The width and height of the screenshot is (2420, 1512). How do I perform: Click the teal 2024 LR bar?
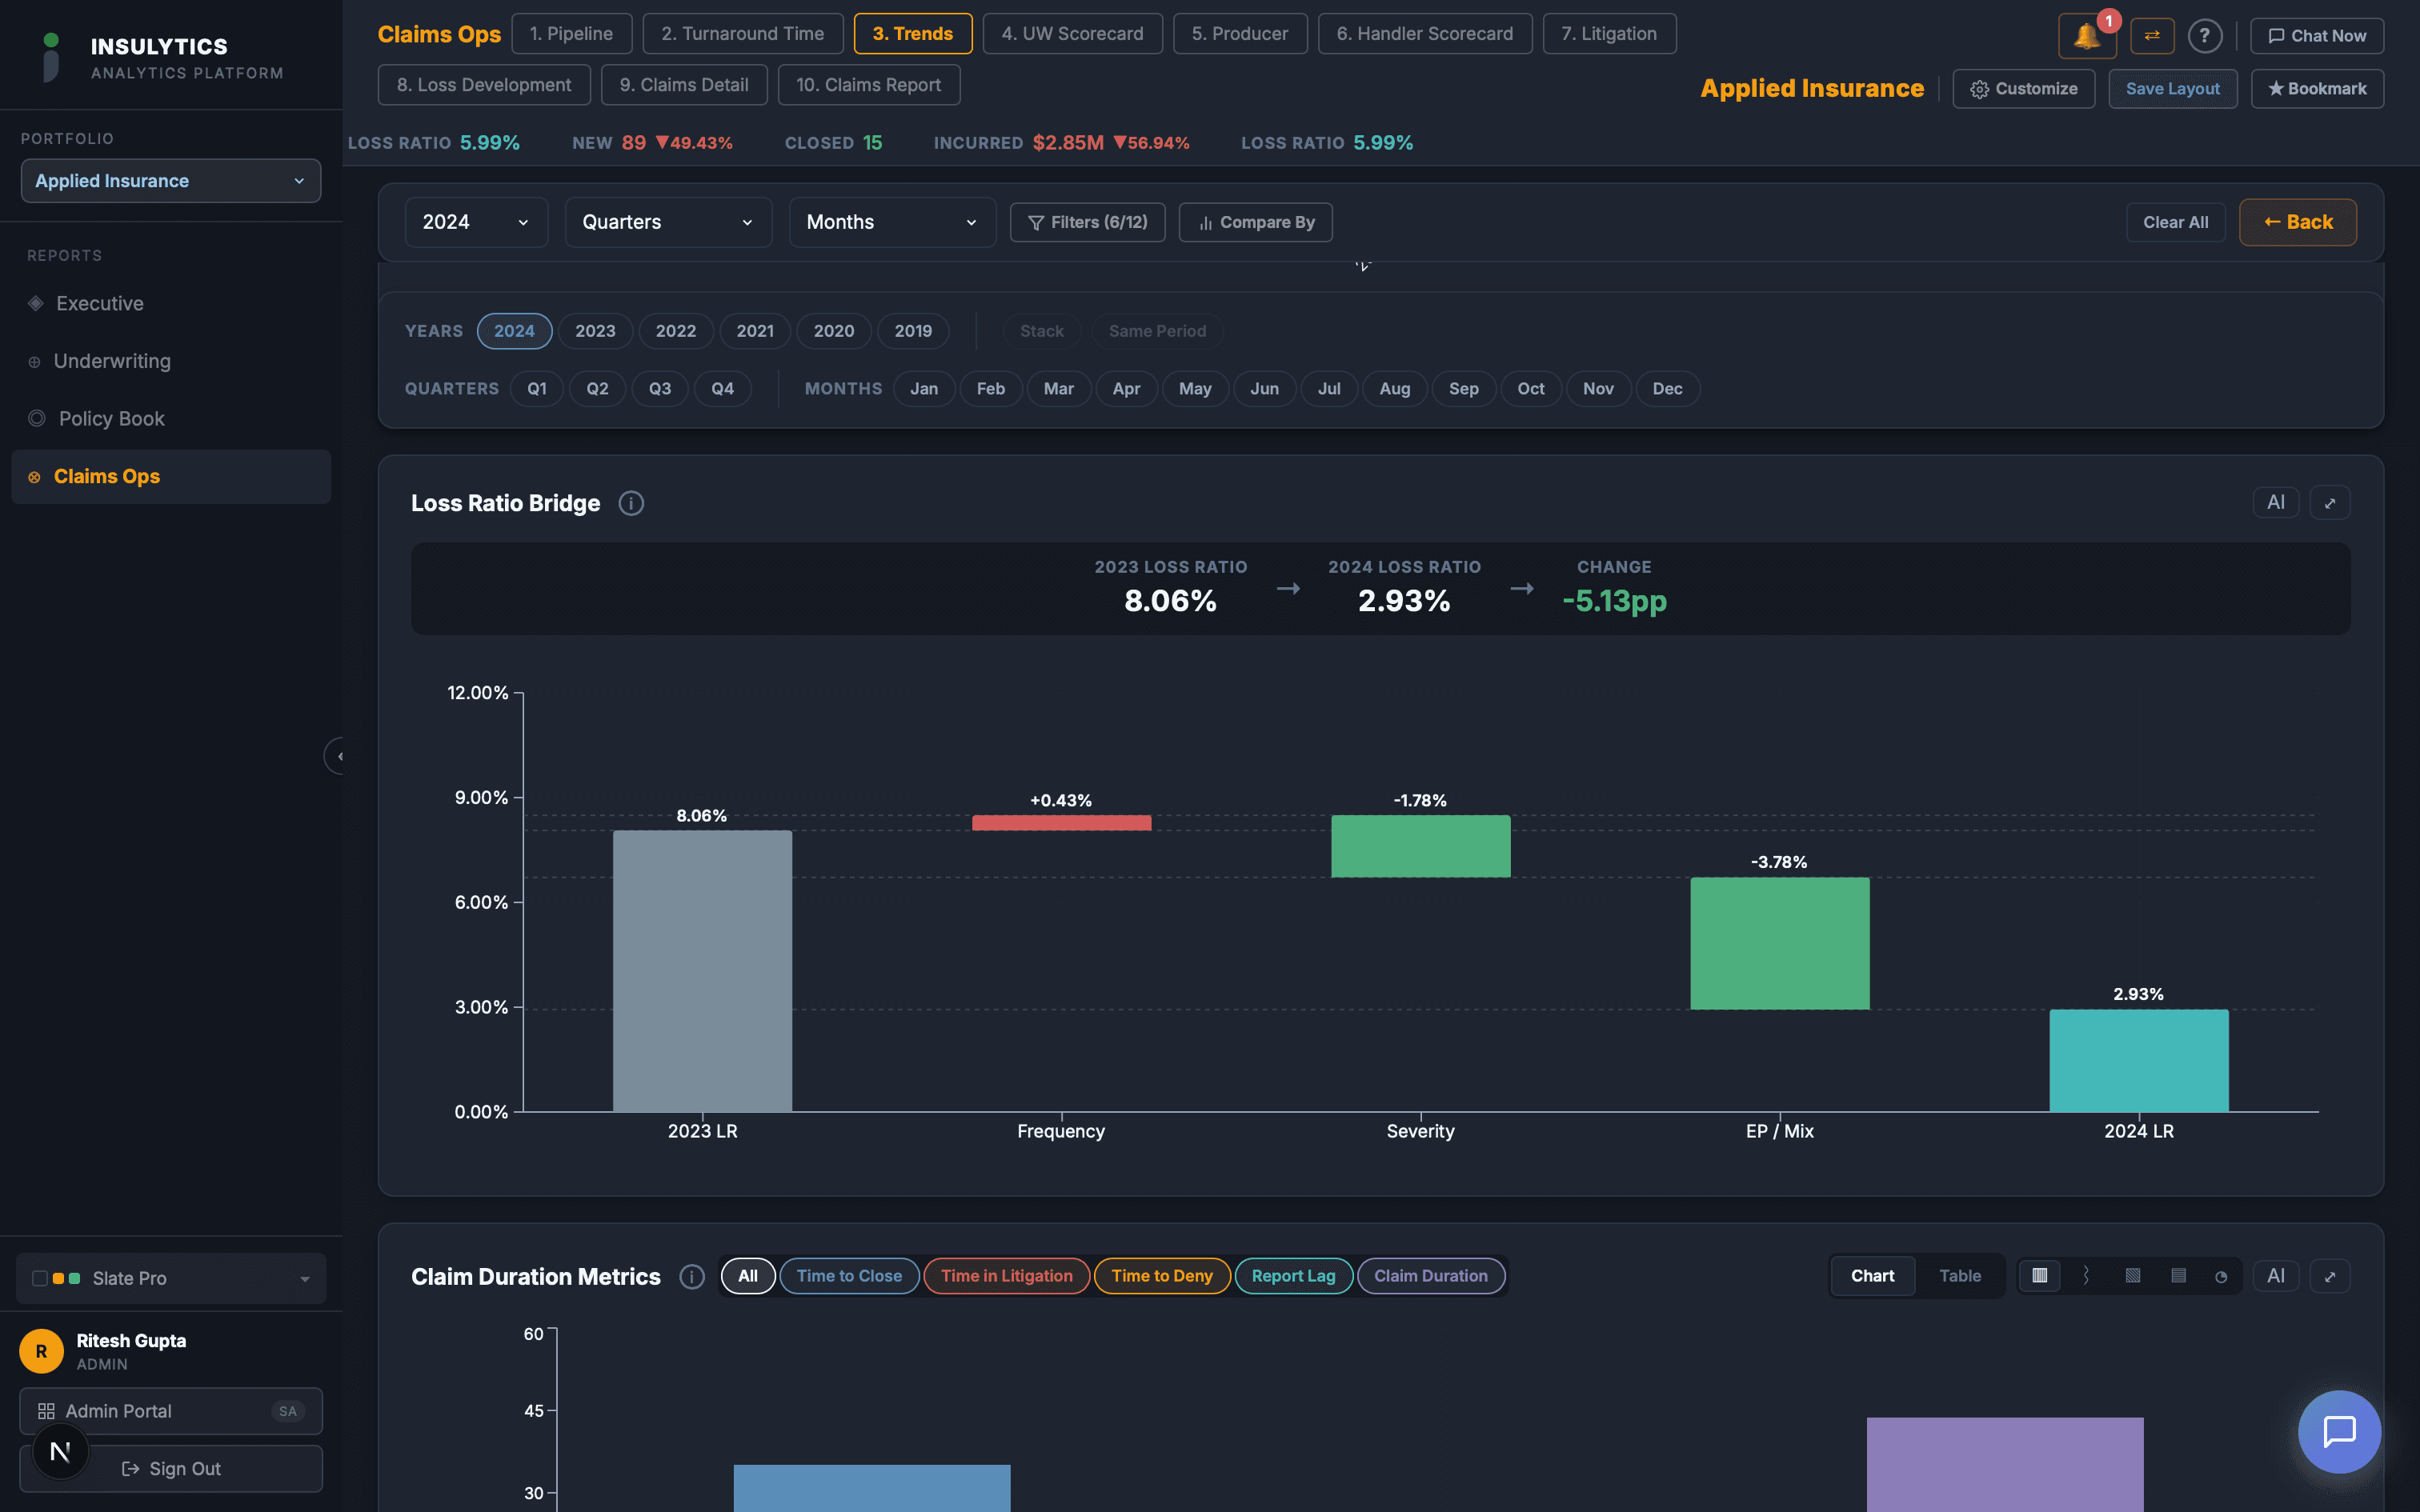[x=2138, y=1060]
